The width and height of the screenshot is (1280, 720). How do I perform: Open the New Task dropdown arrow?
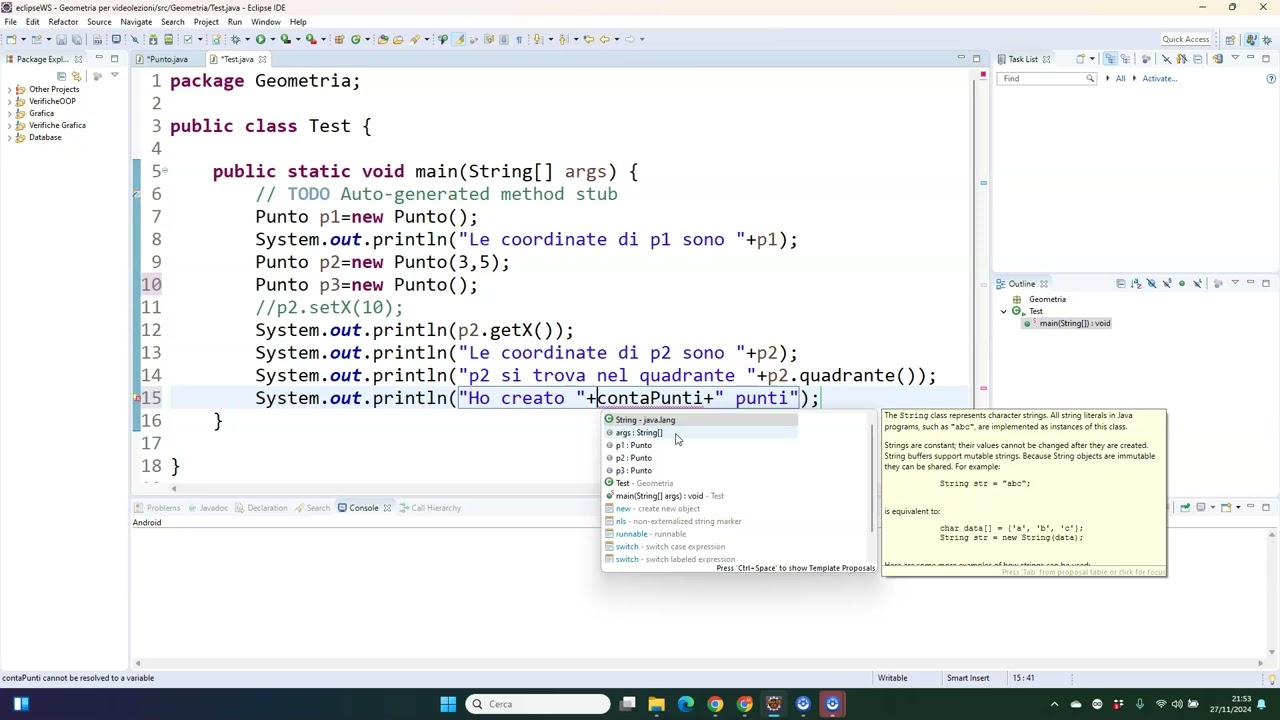pyautogui.click(x=1092, y=59)
